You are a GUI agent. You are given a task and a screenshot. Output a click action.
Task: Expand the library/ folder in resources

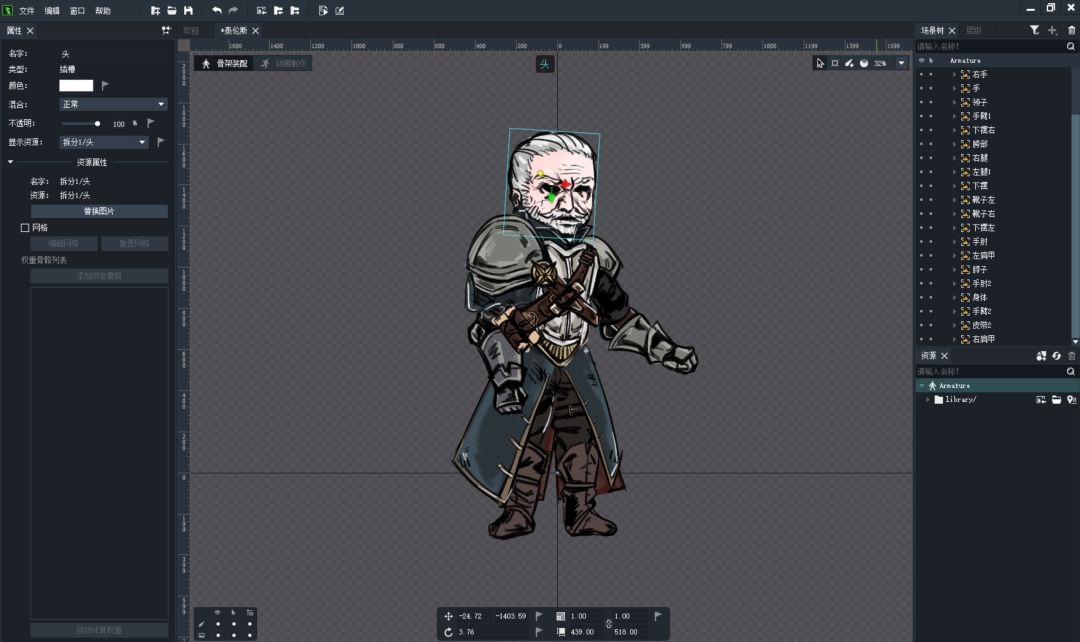coord(928,400)
